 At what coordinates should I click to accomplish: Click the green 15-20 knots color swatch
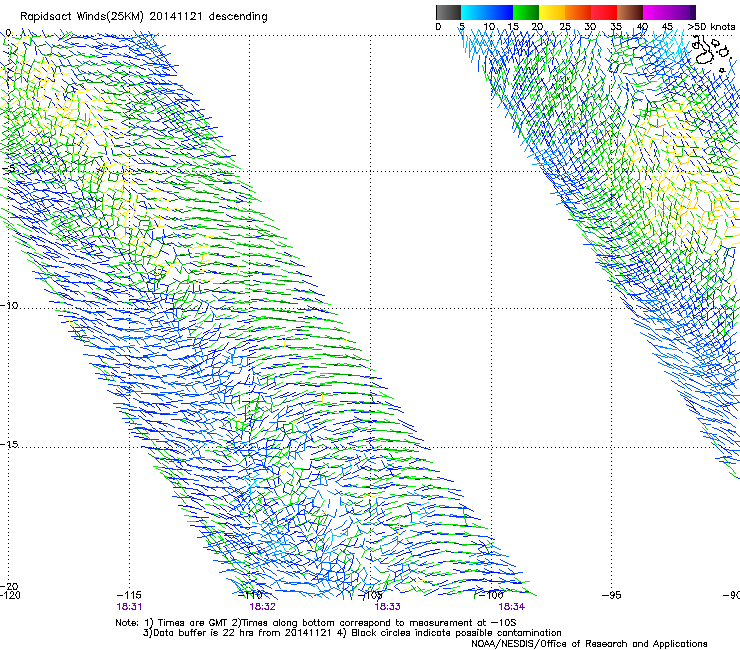point(526,12)
